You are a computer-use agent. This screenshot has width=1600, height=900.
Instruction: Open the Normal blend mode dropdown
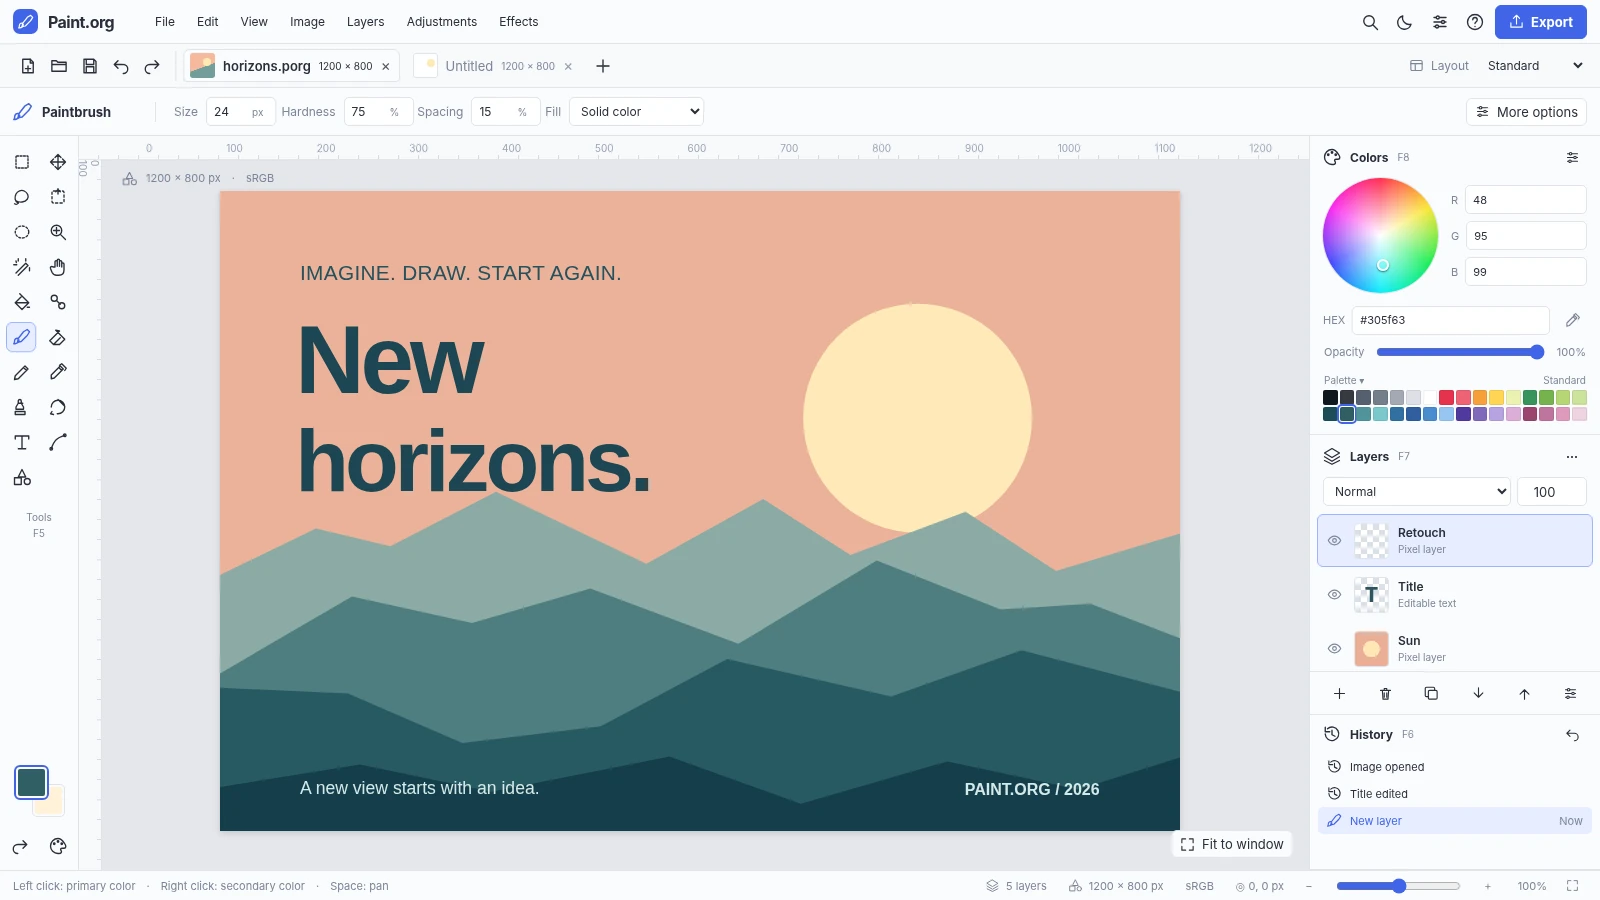[1416, 492]
